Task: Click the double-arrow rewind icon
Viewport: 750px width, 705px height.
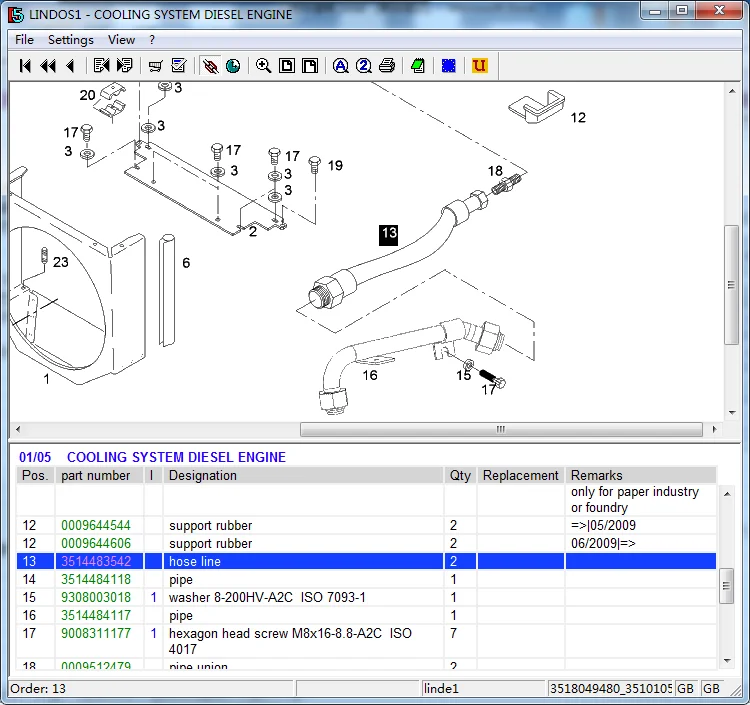Action: 48,66
